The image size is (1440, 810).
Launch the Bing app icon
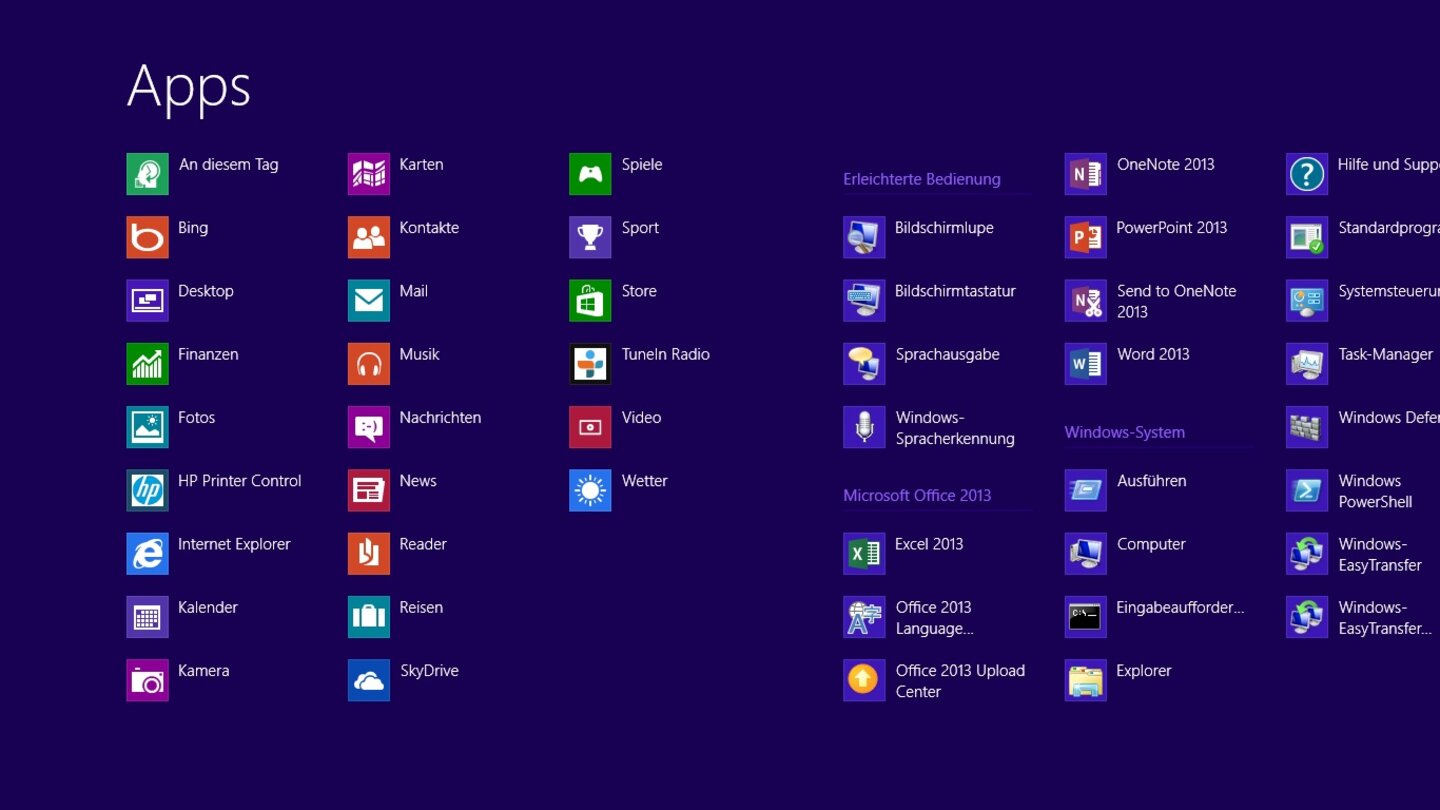coord(147,237)
